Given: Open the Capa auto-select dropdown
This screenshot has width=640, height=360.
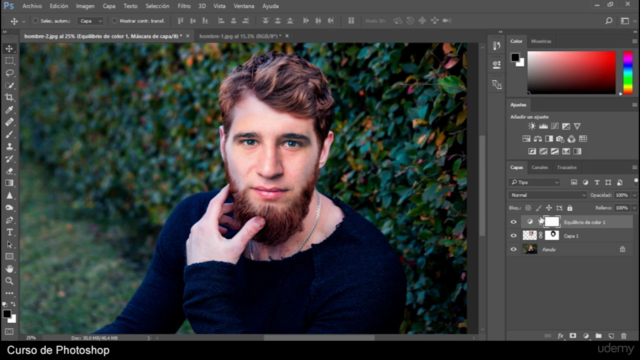Looking at the screenshot, I should [91, 21].
